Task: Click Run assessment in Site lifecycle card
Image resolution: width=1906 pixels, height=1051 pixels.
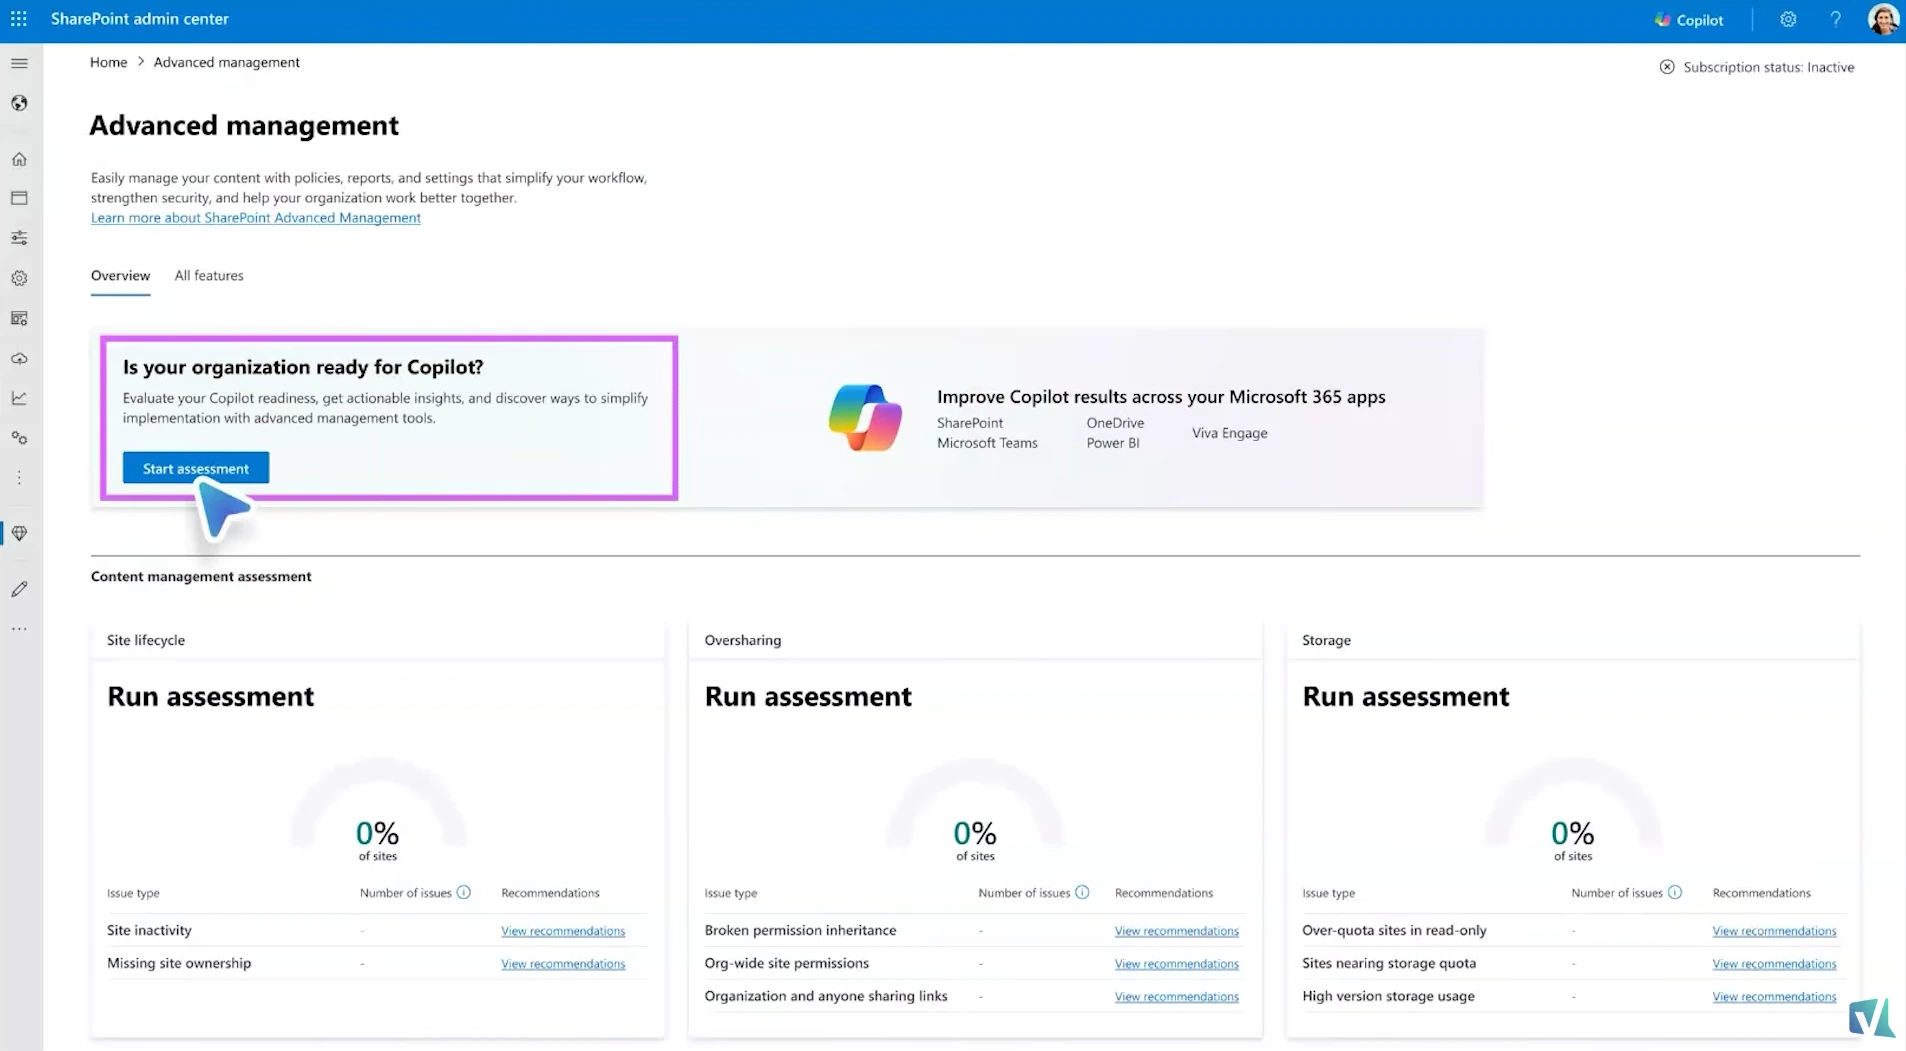Action: pos(210,696)
